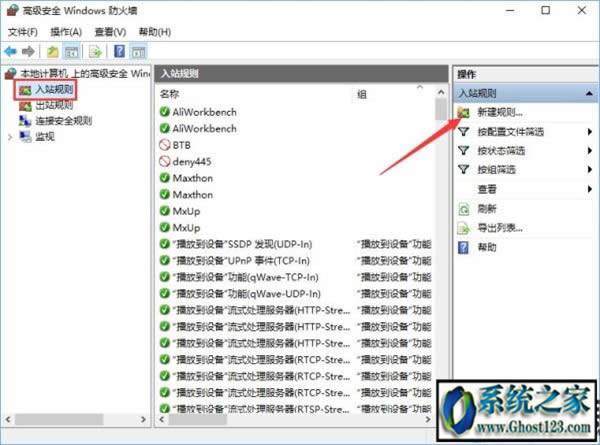
Task: Click 按组筛选 action
Action: [496, 170]
